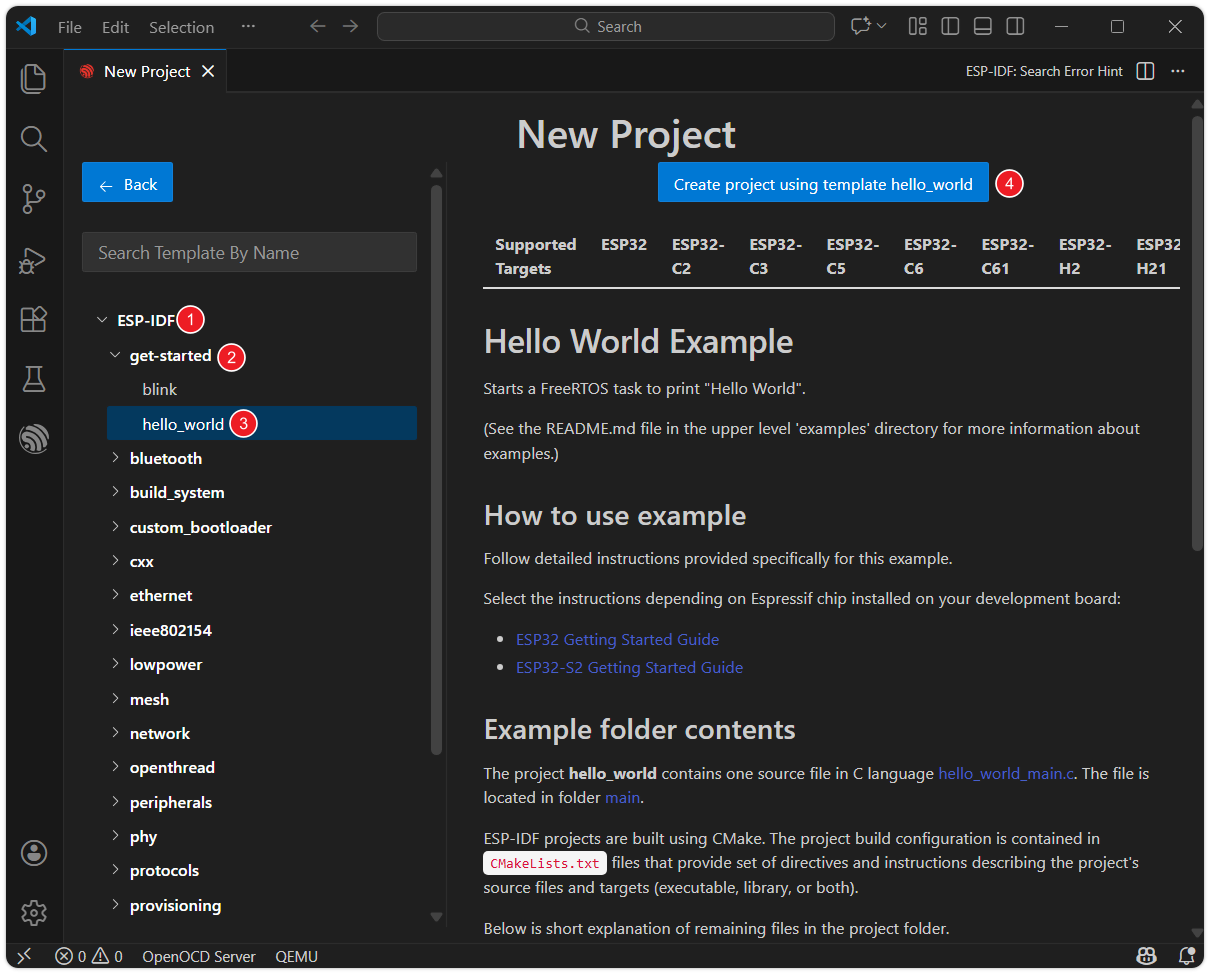Open the Source Control view

[x=34, y=199]
